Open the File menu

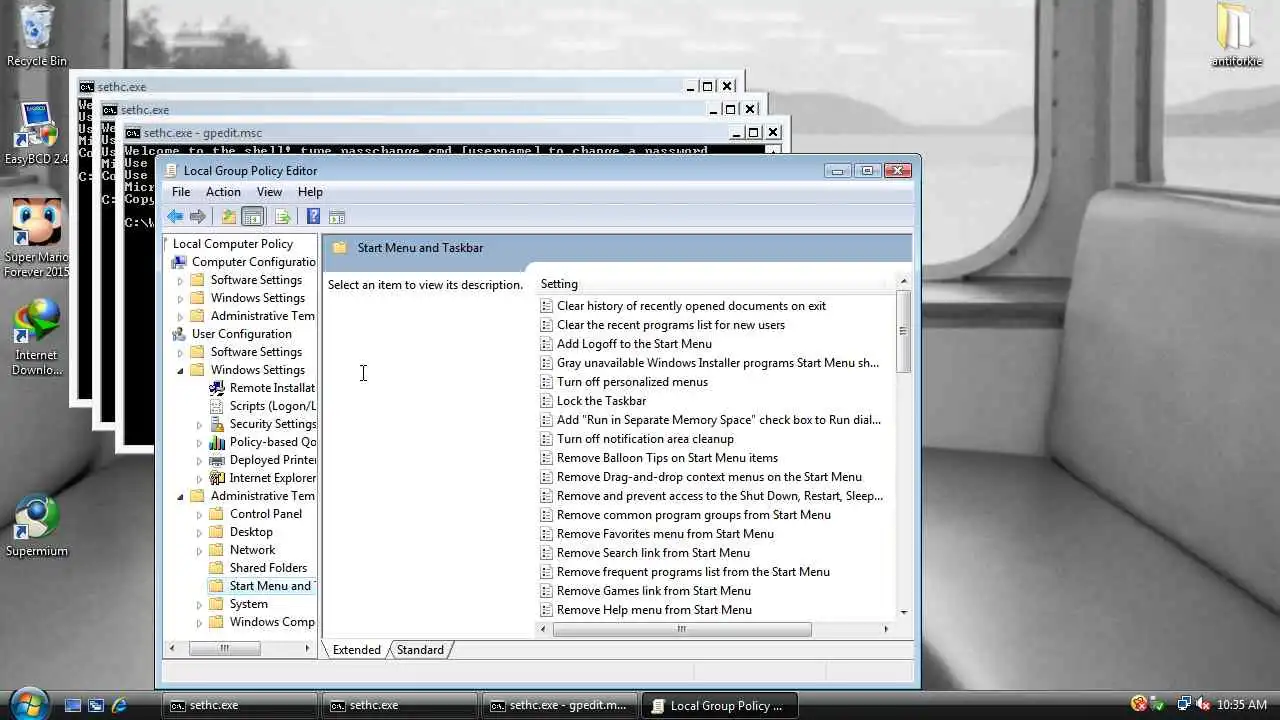coord(181,192)
